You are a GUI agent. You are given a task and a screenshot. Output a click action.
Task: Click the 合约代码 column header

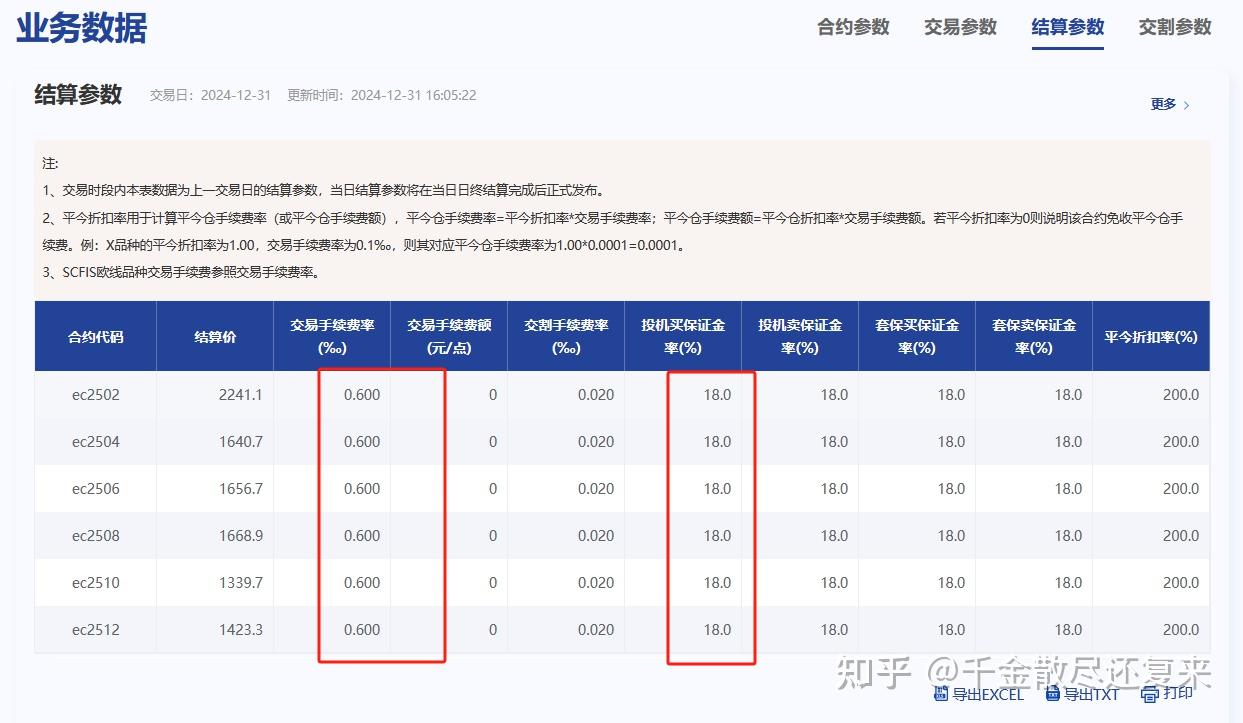[96, 337]
